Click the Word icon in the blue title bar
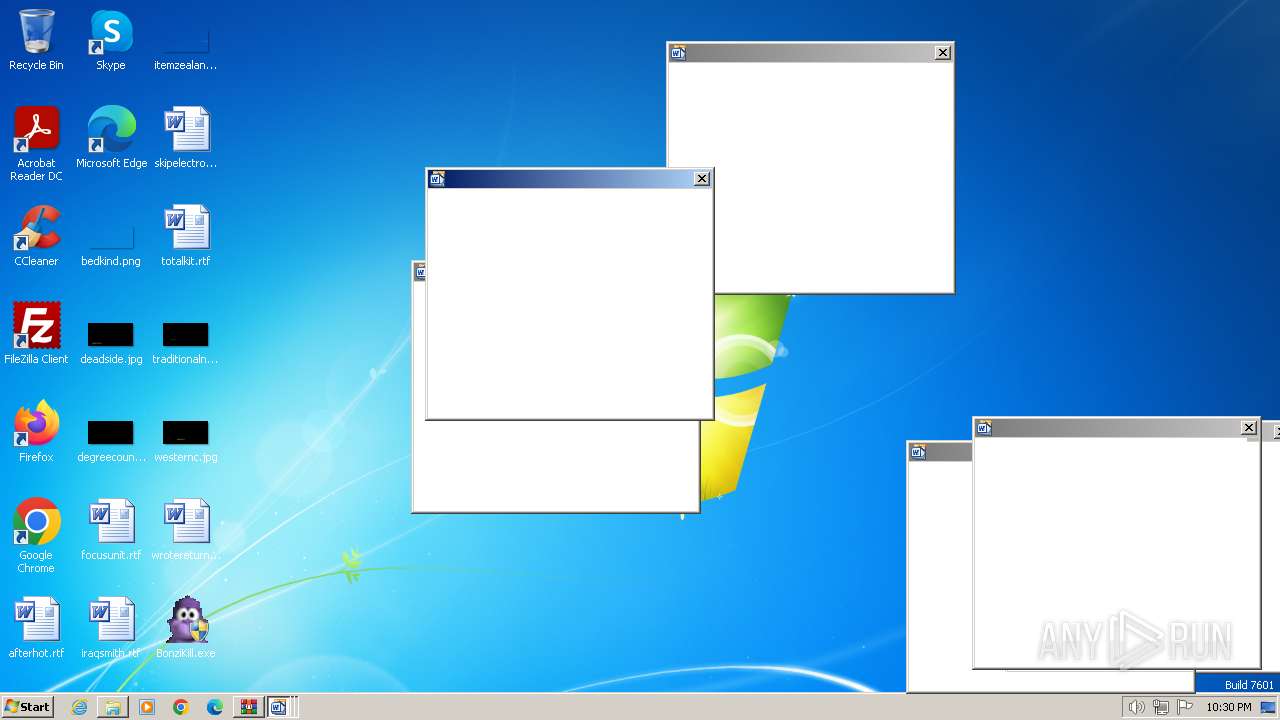 click(437, 178)
